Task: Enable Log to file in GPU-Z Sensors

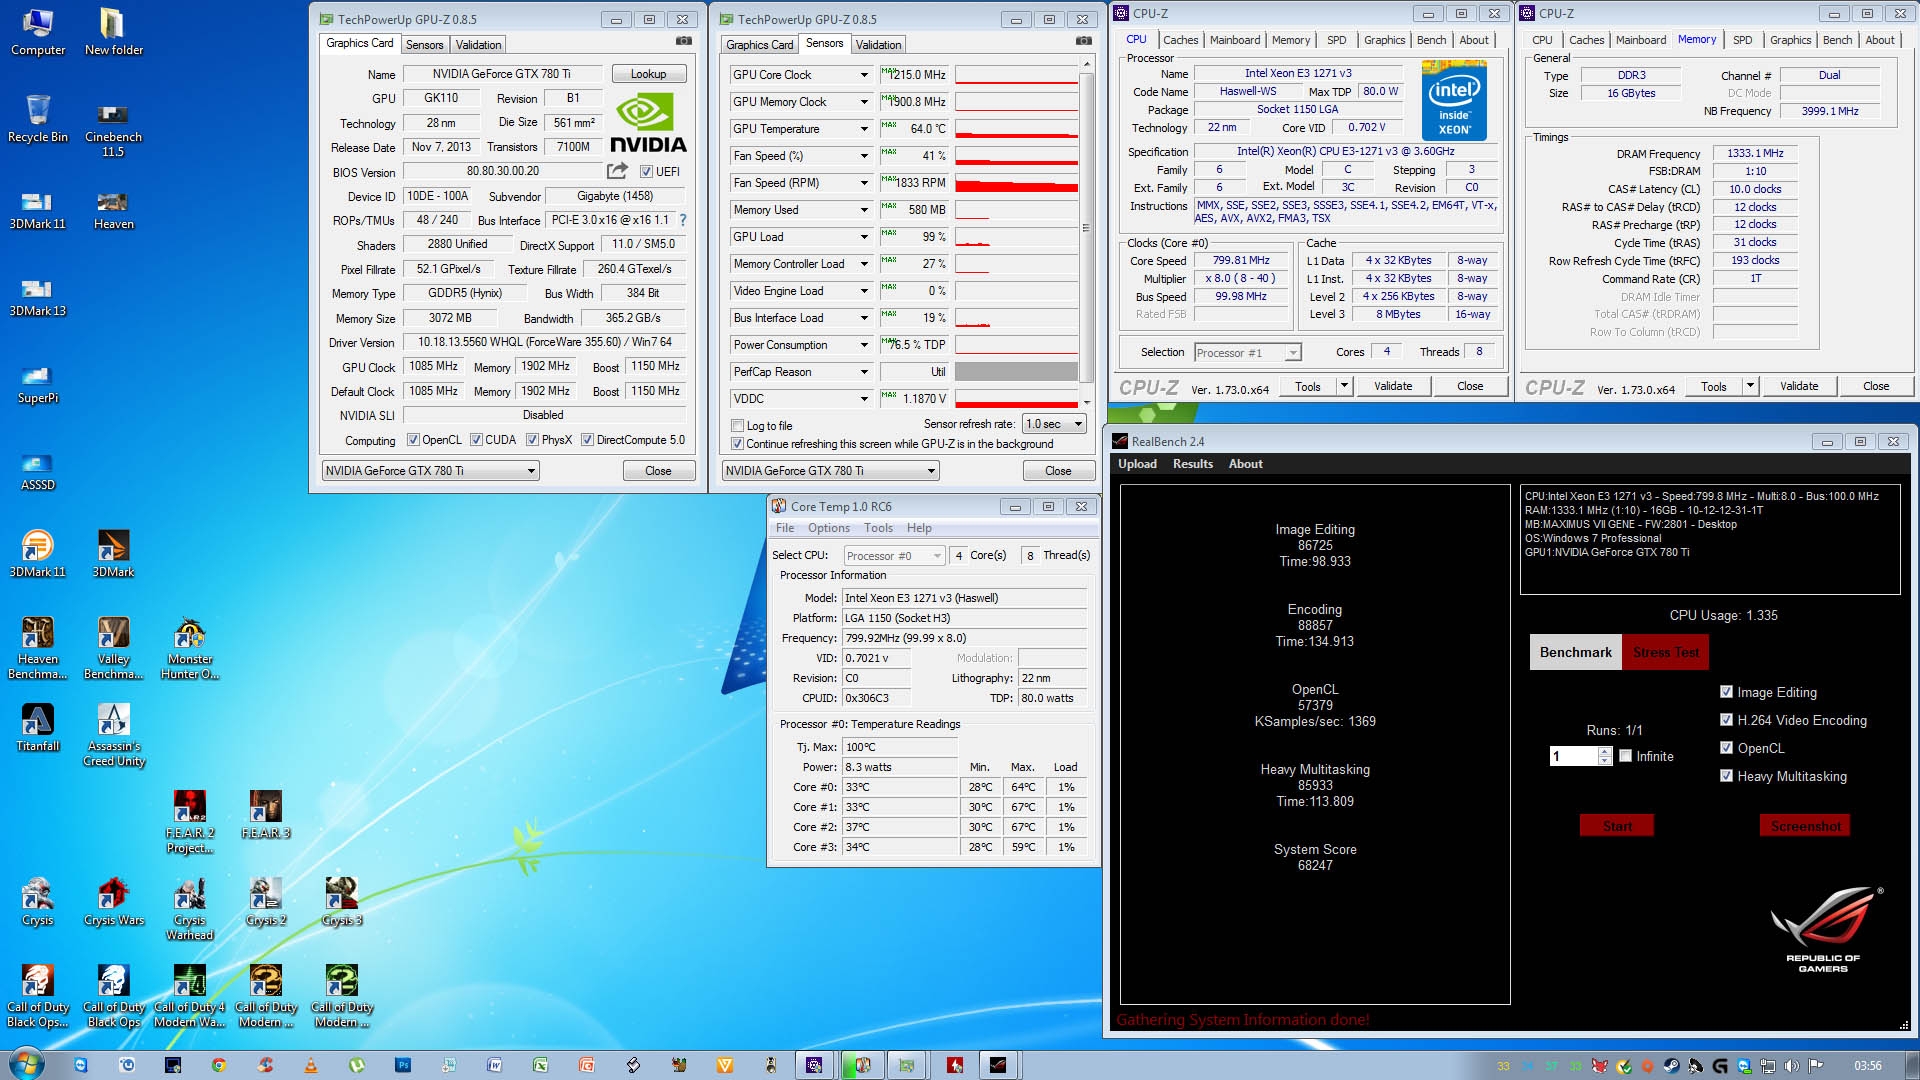Action: 738,426
